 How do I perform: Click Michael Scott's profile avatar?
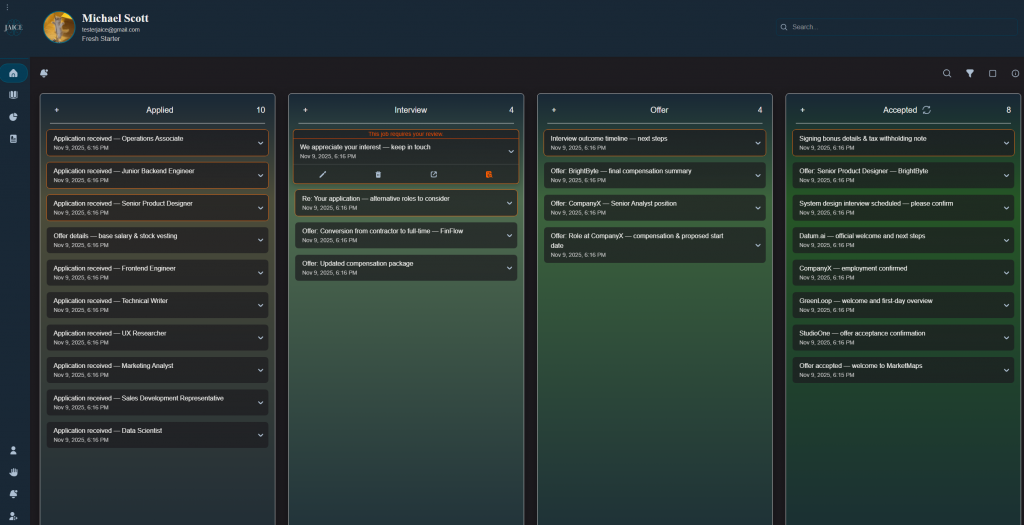tap(59, 27)
